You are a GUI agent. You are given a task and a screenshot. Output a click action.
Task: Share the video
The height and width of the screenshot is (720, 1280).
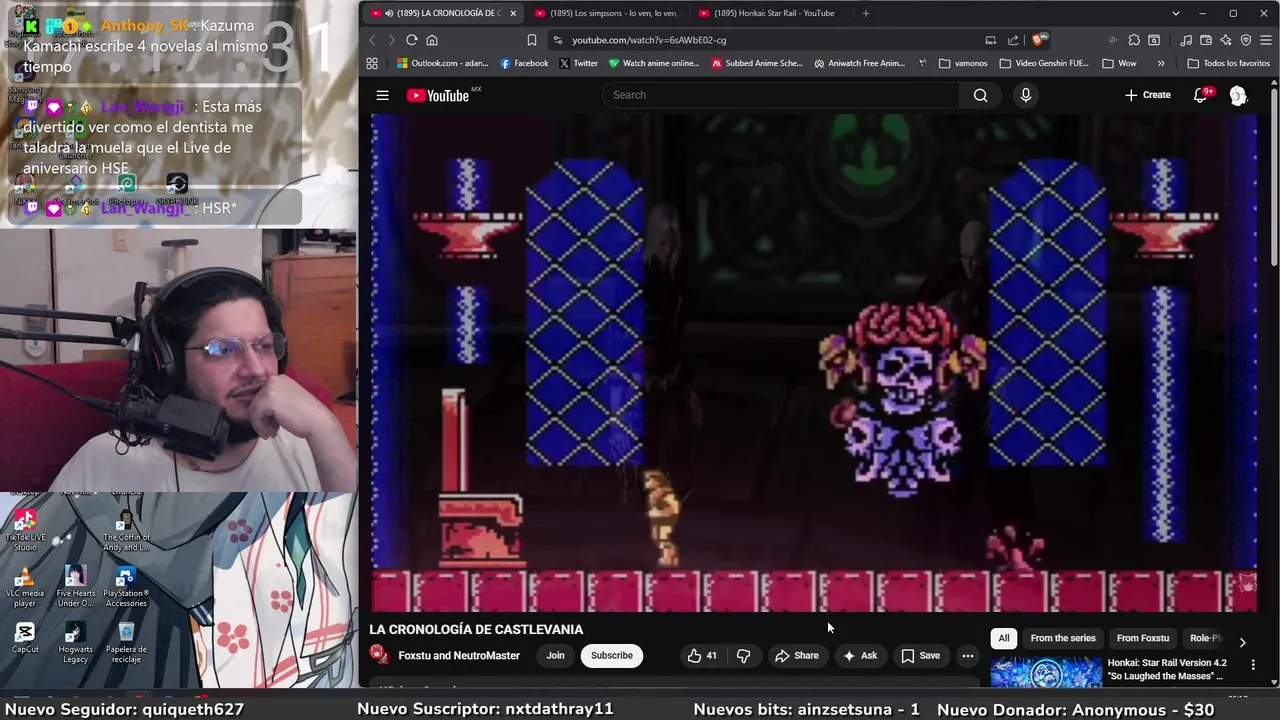[x=796, y=656]
